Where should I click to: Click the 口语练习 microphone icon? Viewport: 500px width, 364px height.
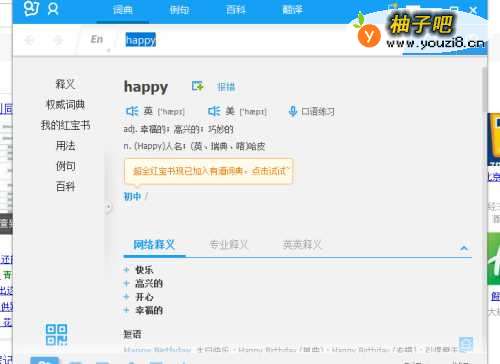[x=293, y=111]
